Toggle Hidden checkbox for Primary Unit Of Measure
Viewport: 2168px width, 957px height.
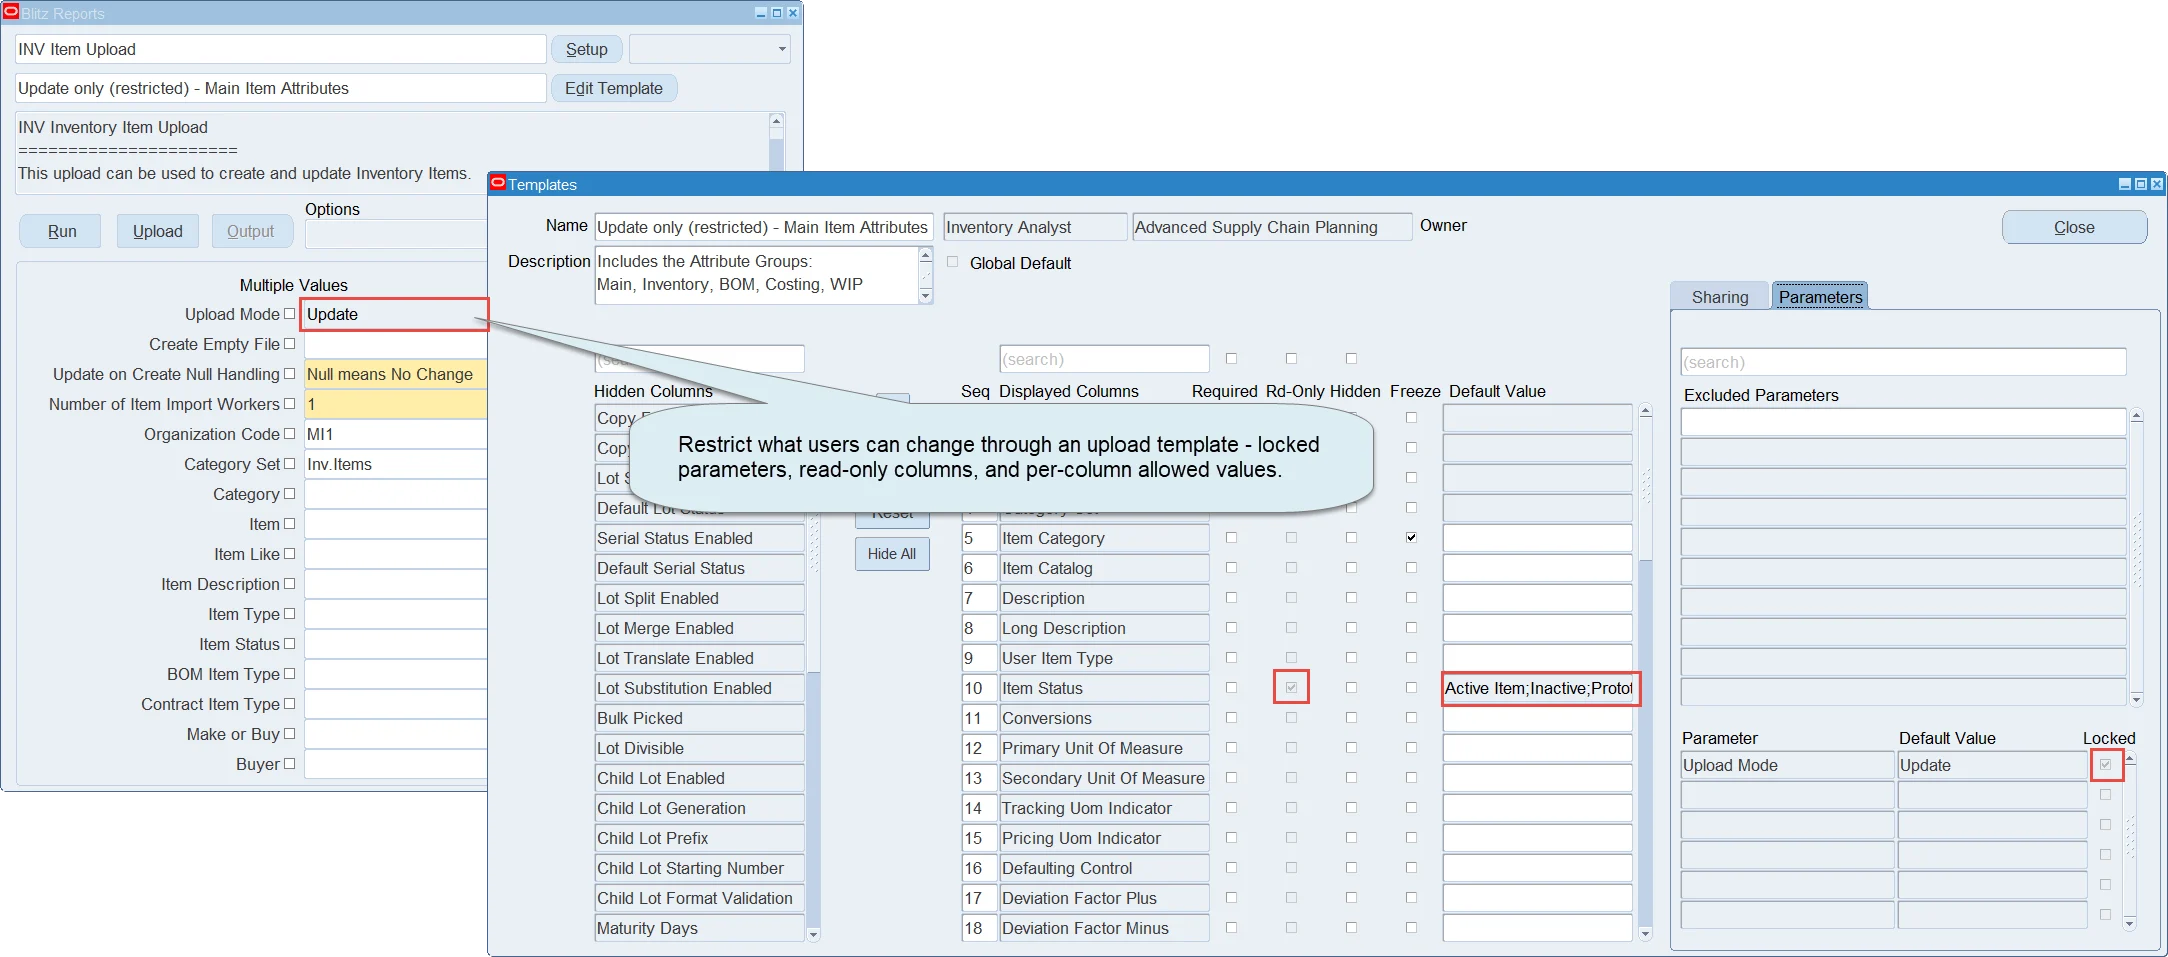(x=1351, y=748)
